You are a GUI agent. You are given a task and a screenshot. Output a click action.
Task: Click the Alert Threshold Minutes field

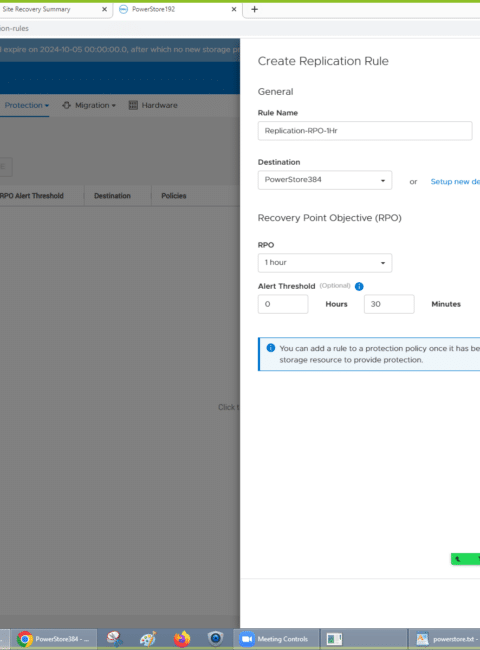pos(389,304)
